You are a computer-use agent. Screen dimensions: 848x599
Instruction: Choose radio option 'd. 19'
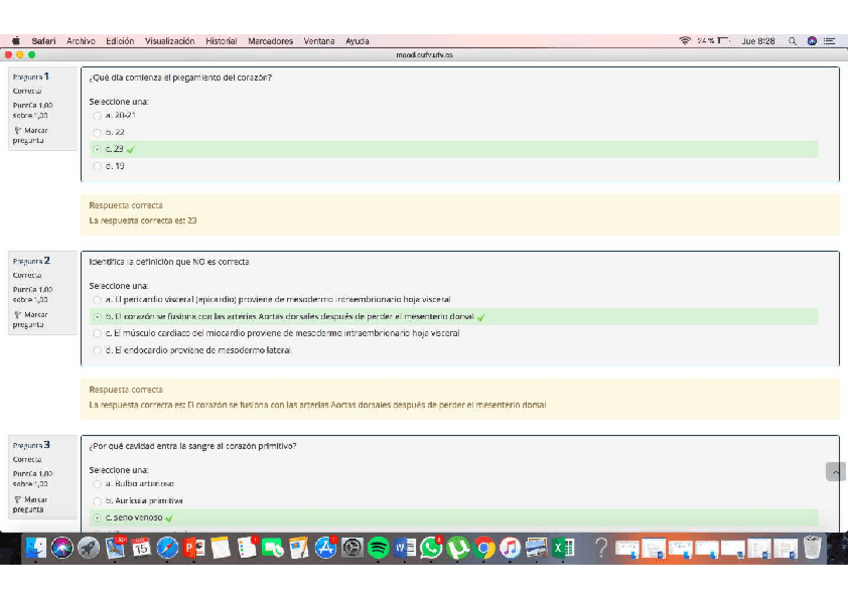(x=97, y=166)
